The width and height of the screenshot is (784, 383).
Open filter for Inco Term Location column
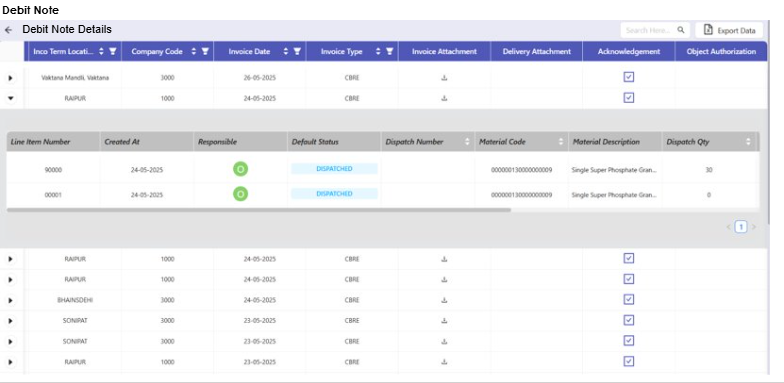113,52
